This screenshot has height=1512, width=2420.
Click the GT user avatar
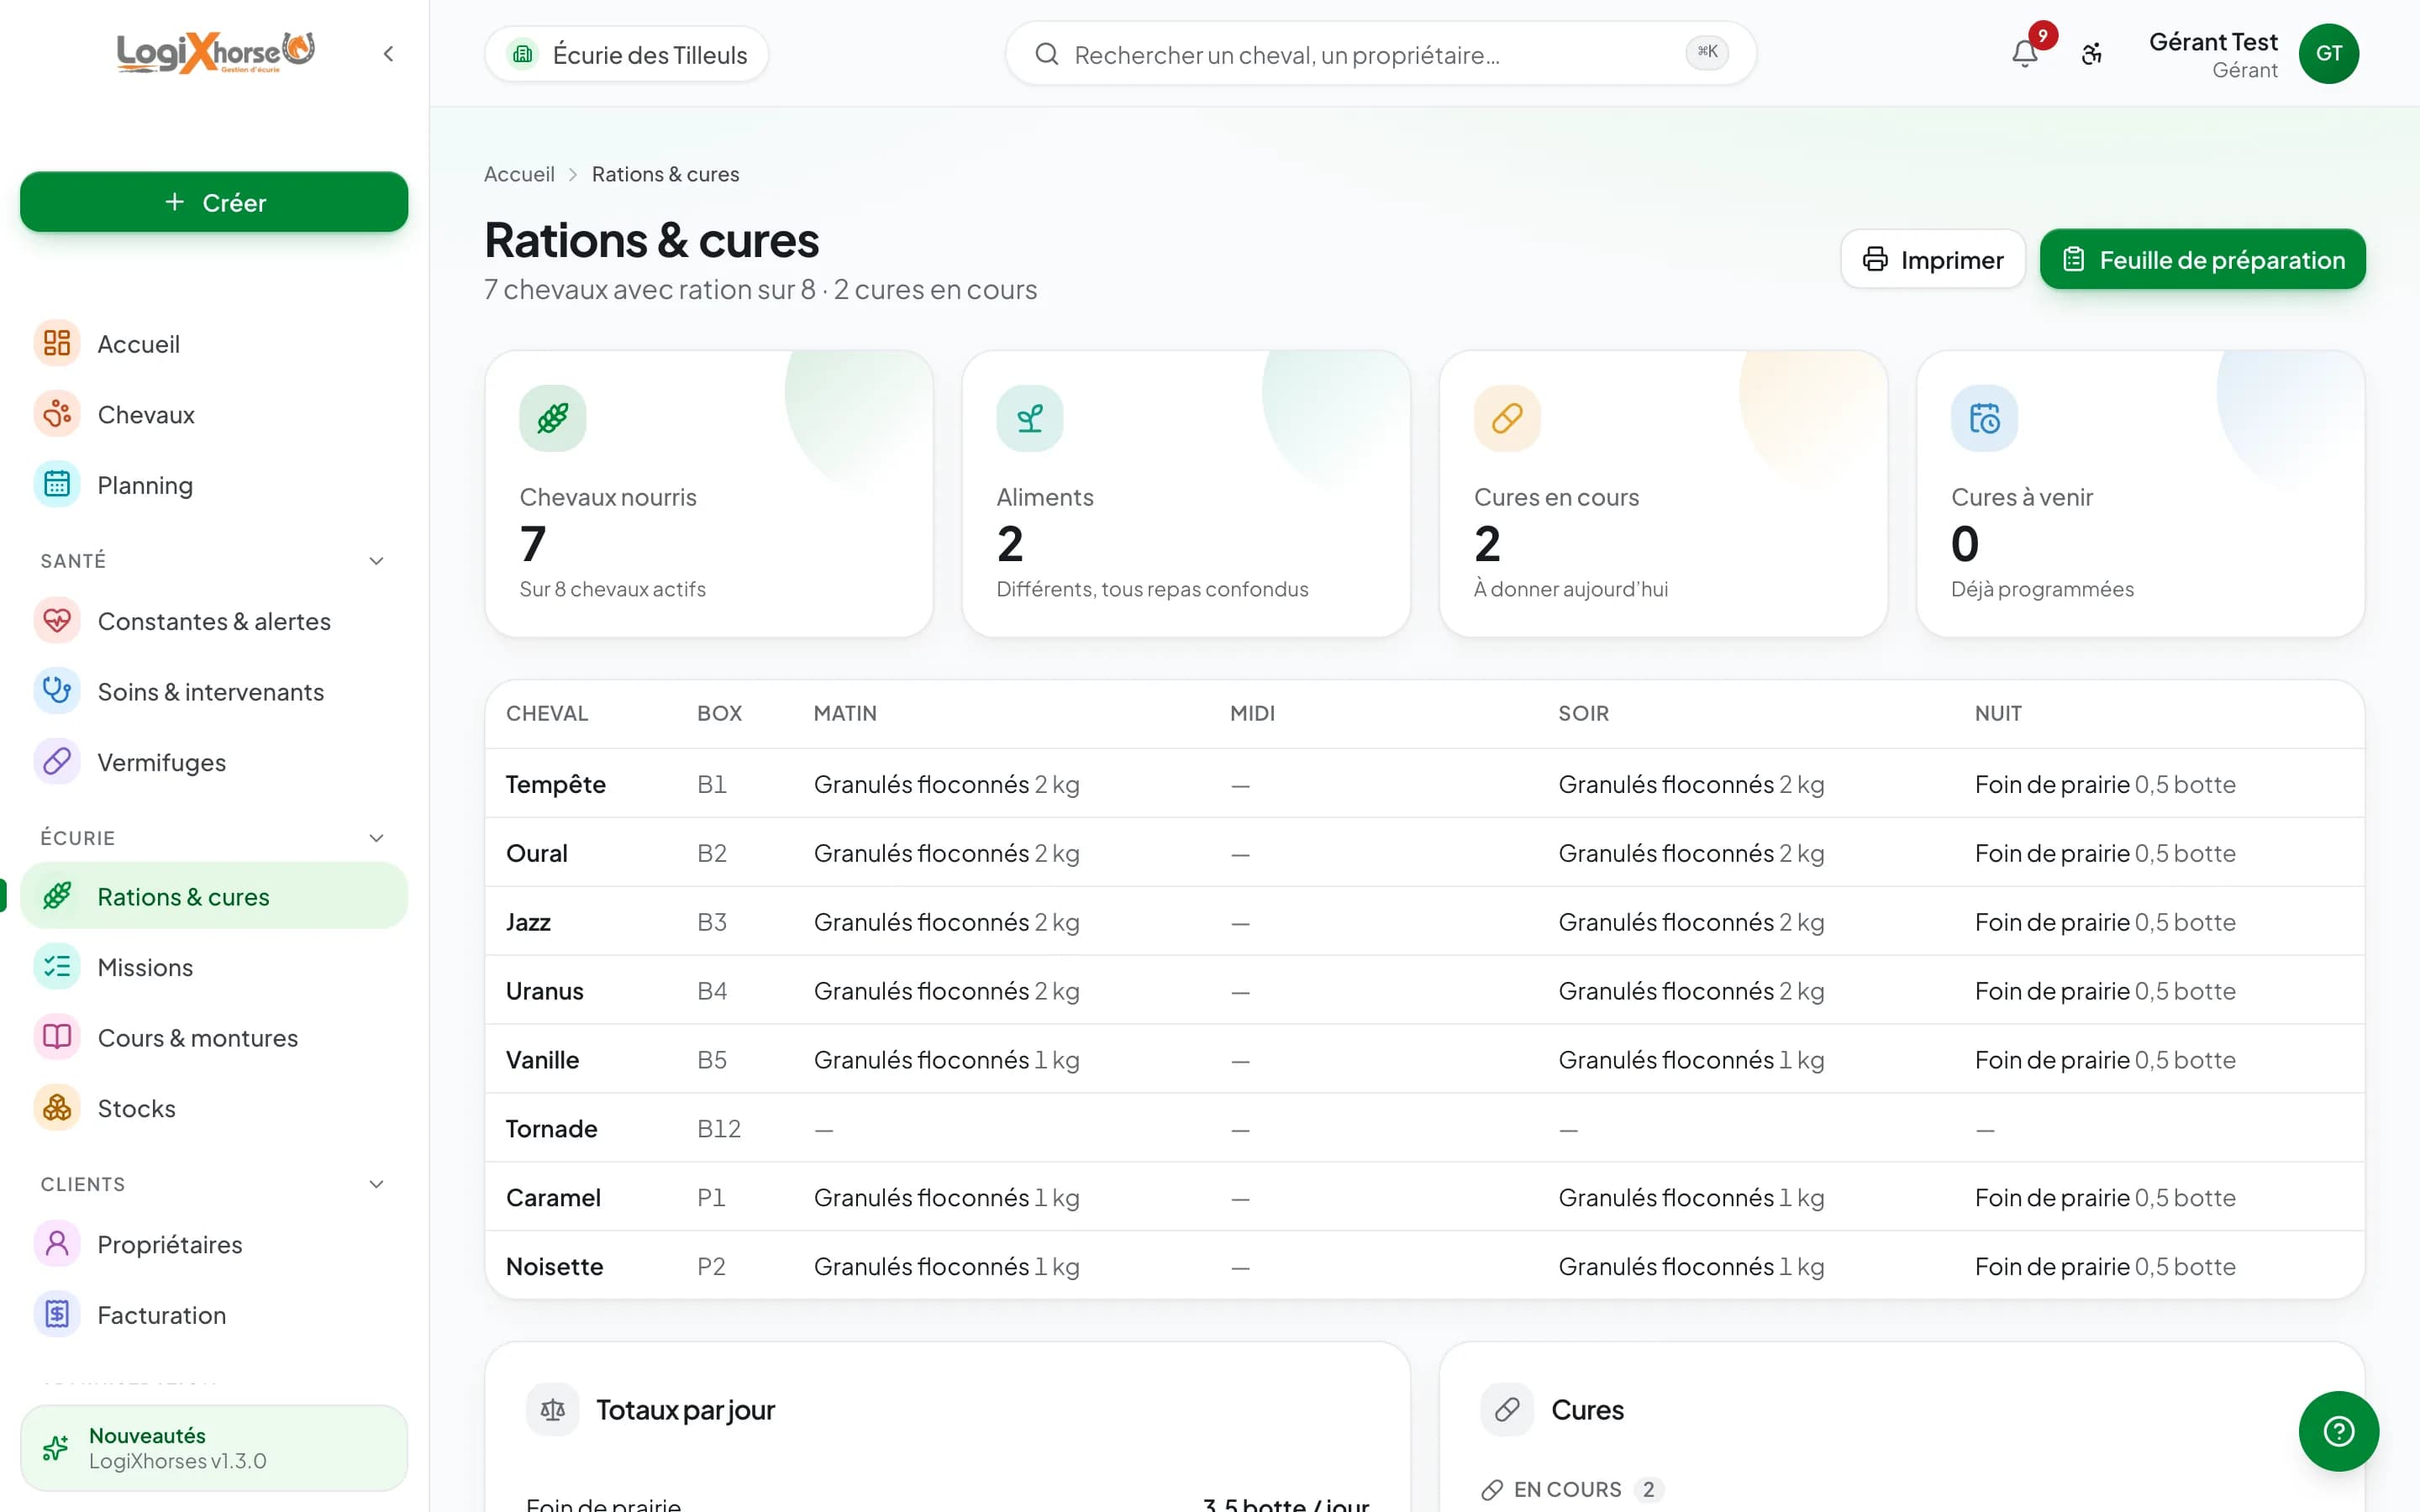pos(2328,54)
